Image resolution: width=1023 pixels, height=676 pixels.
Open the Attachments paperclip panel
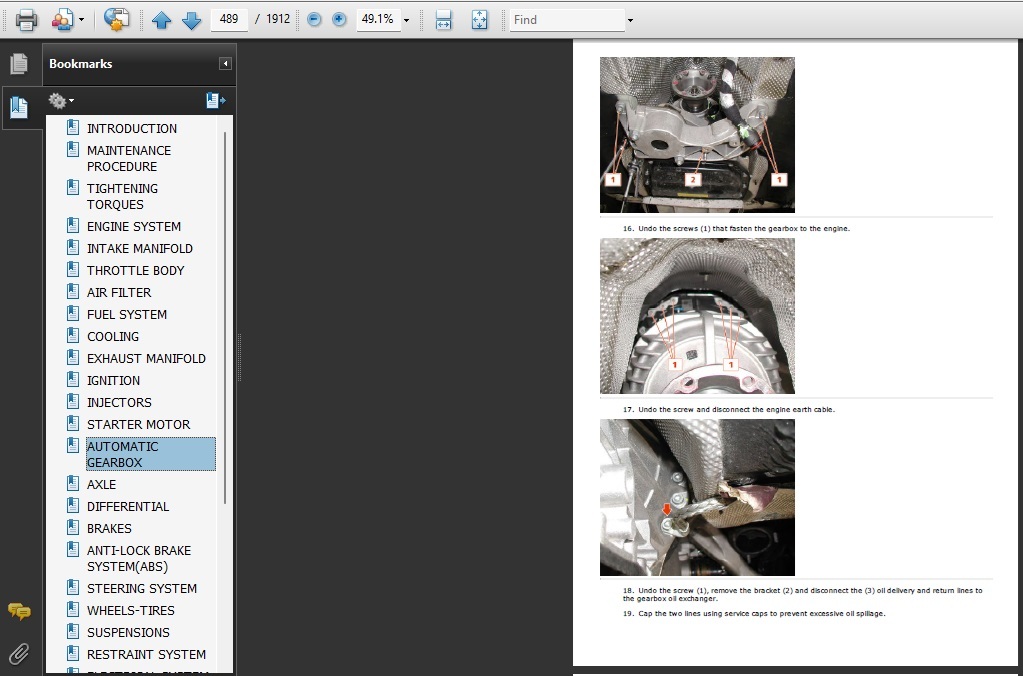(x=19, y=654)
